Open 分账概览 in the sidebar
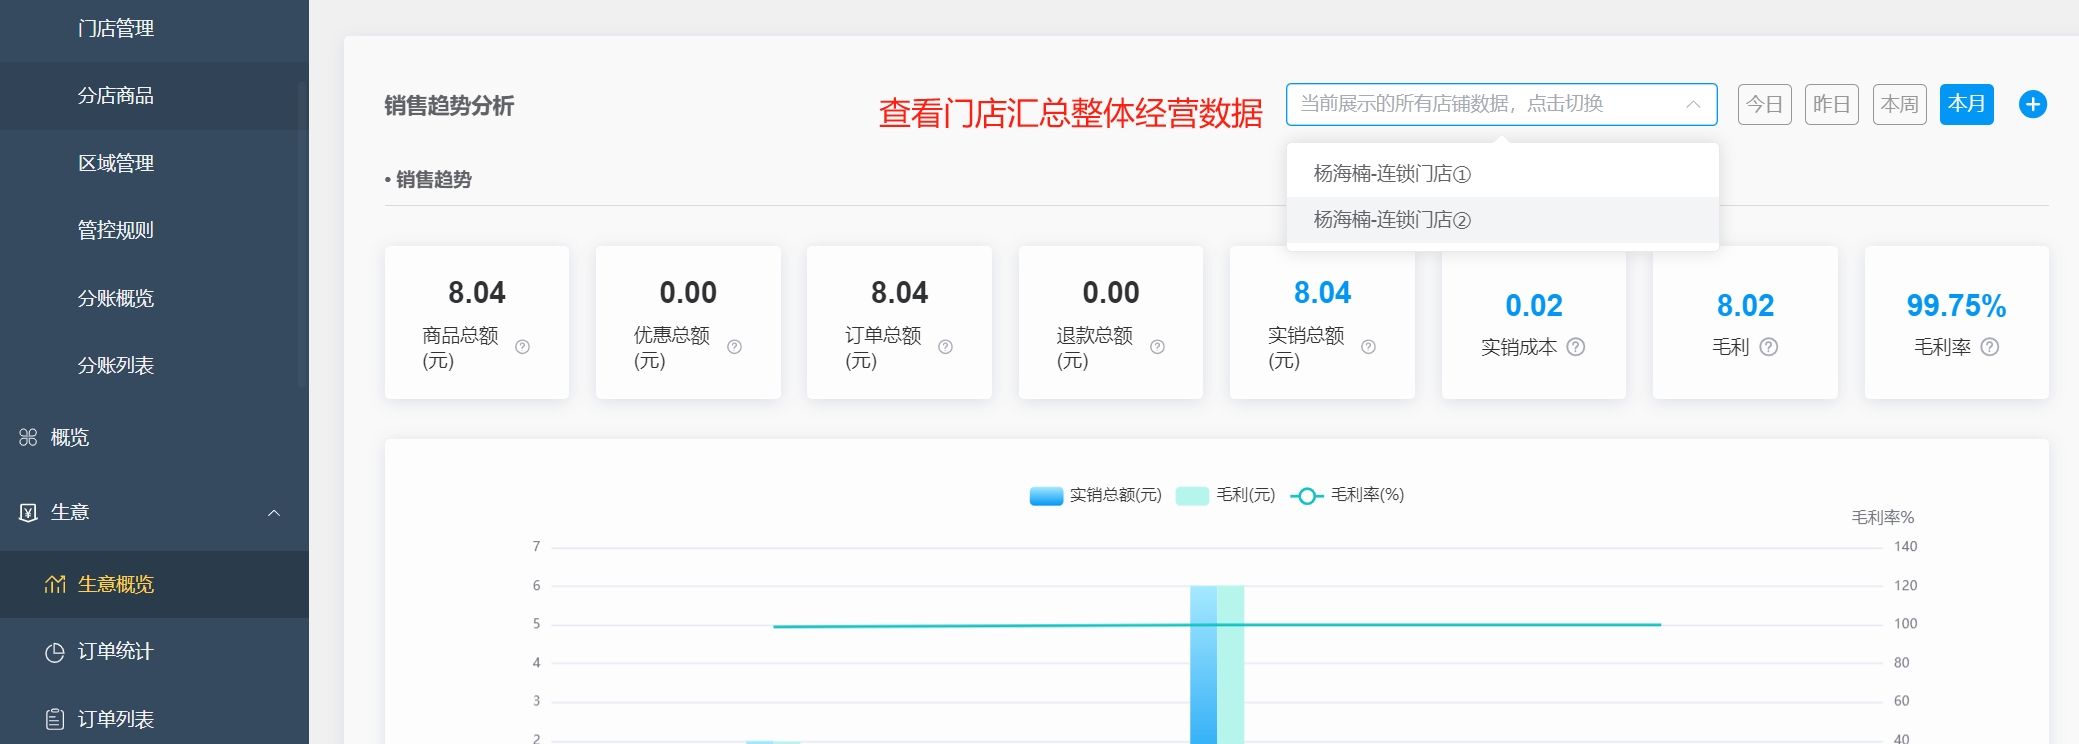Viewport: 2079px width, 744px height. (x=116, y=298)
